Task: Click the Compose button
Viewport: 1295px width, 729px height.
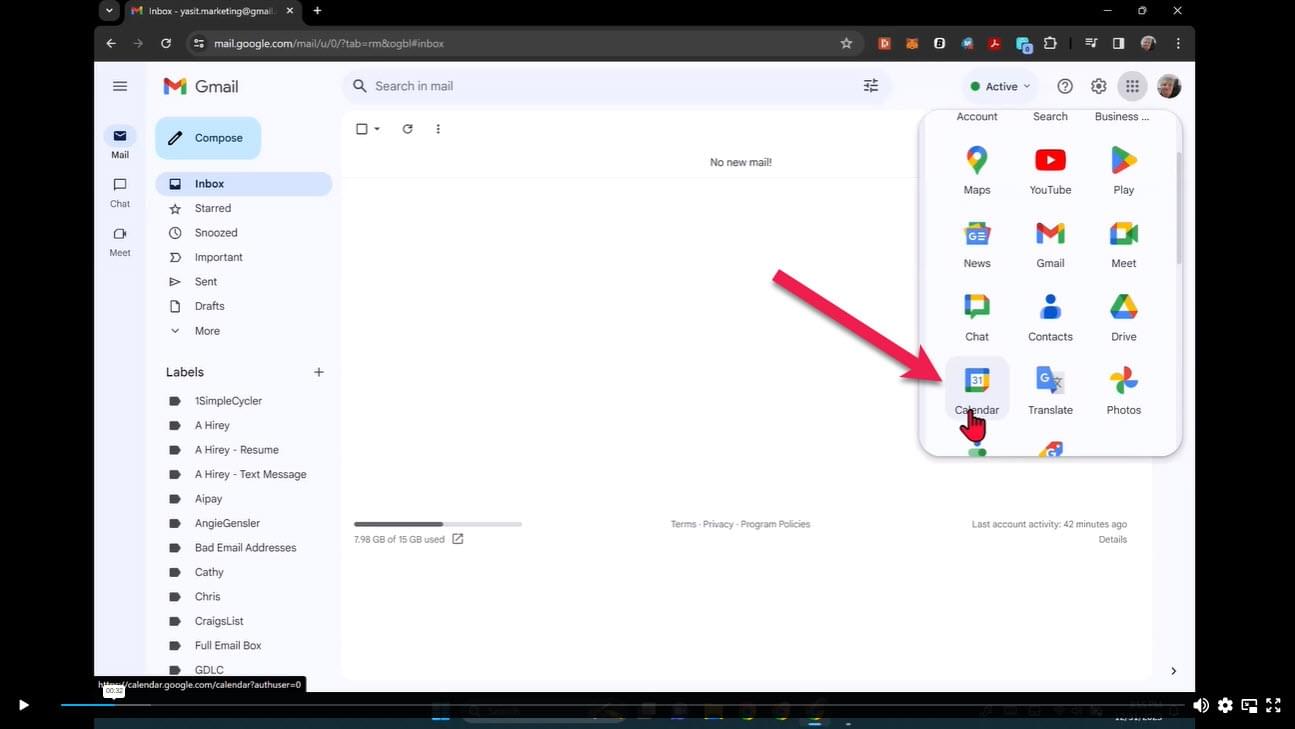Action: (208, 138)
